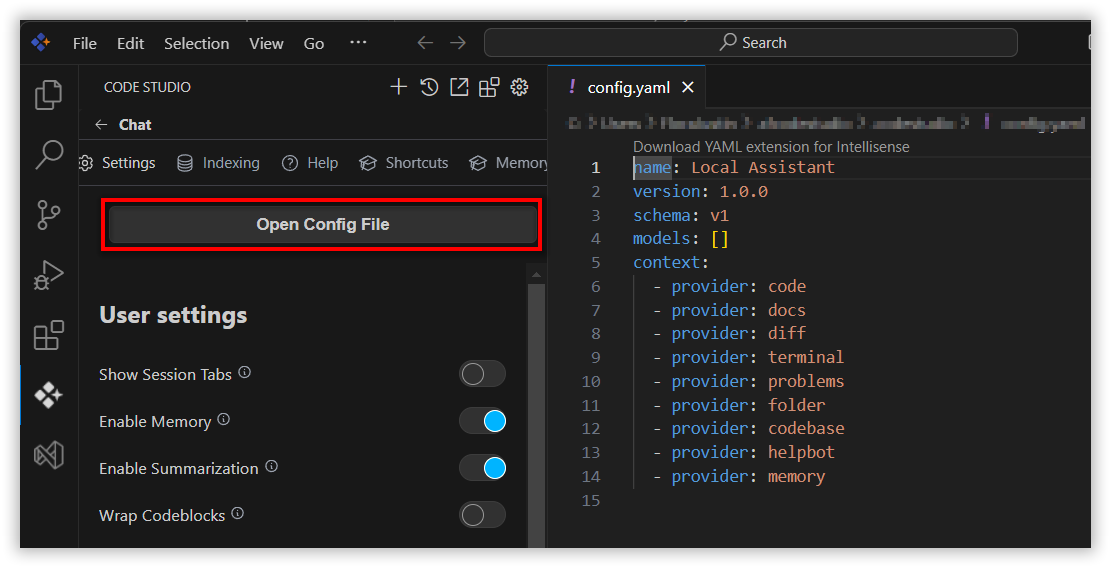Turn off Enable Summarization switch
The width and height of the screenshot is (1111, 568).
pos(483,468)
